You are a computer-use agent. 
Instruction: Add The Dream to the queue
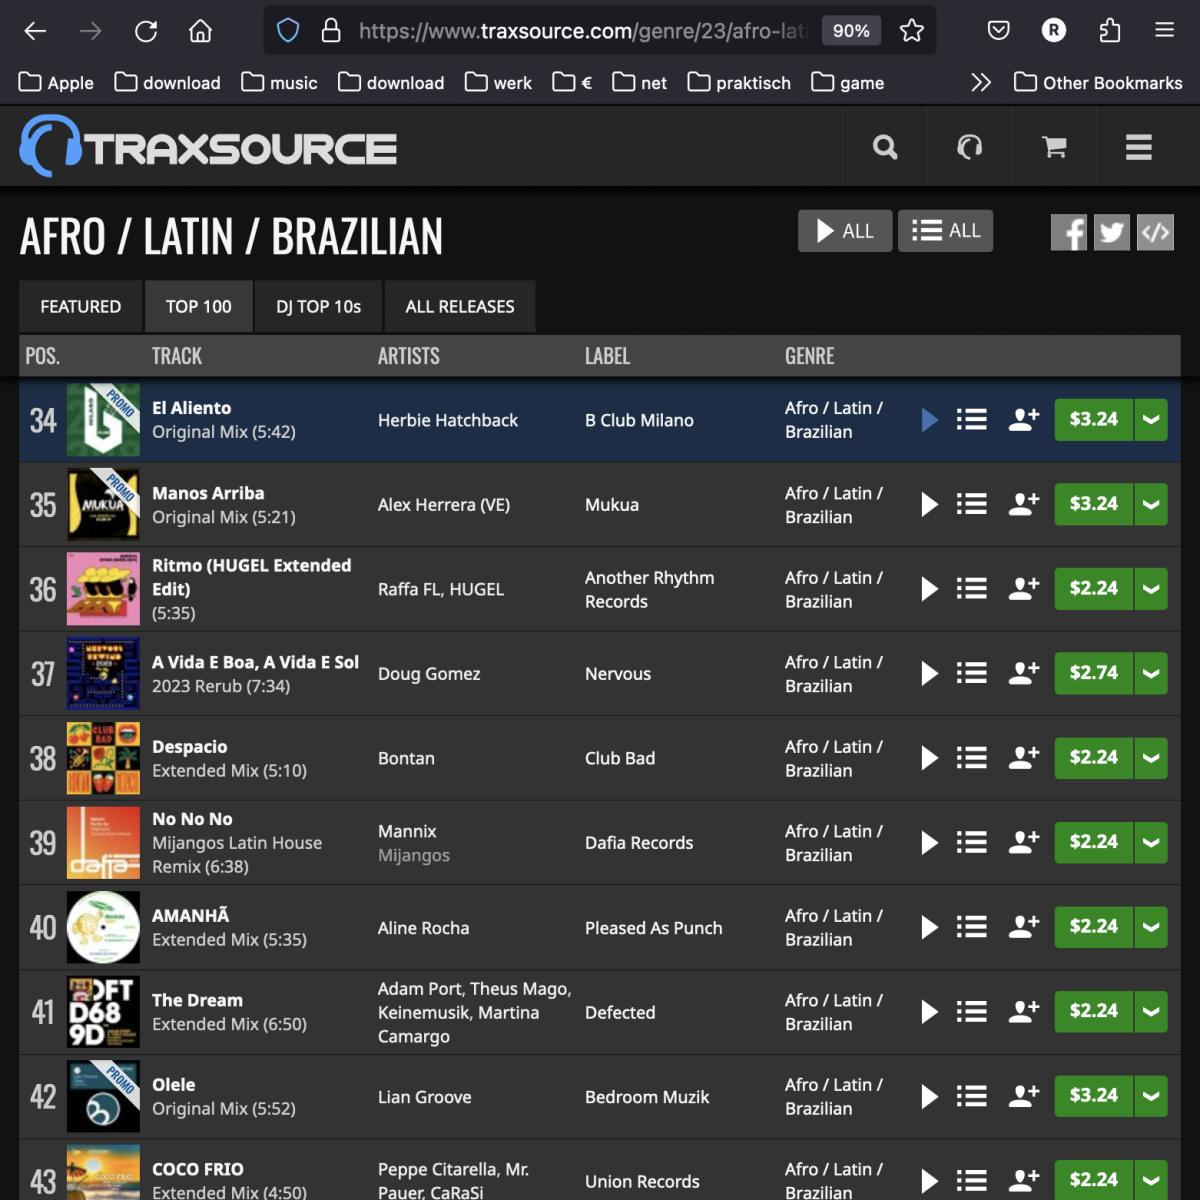[x=972, y=1011]
